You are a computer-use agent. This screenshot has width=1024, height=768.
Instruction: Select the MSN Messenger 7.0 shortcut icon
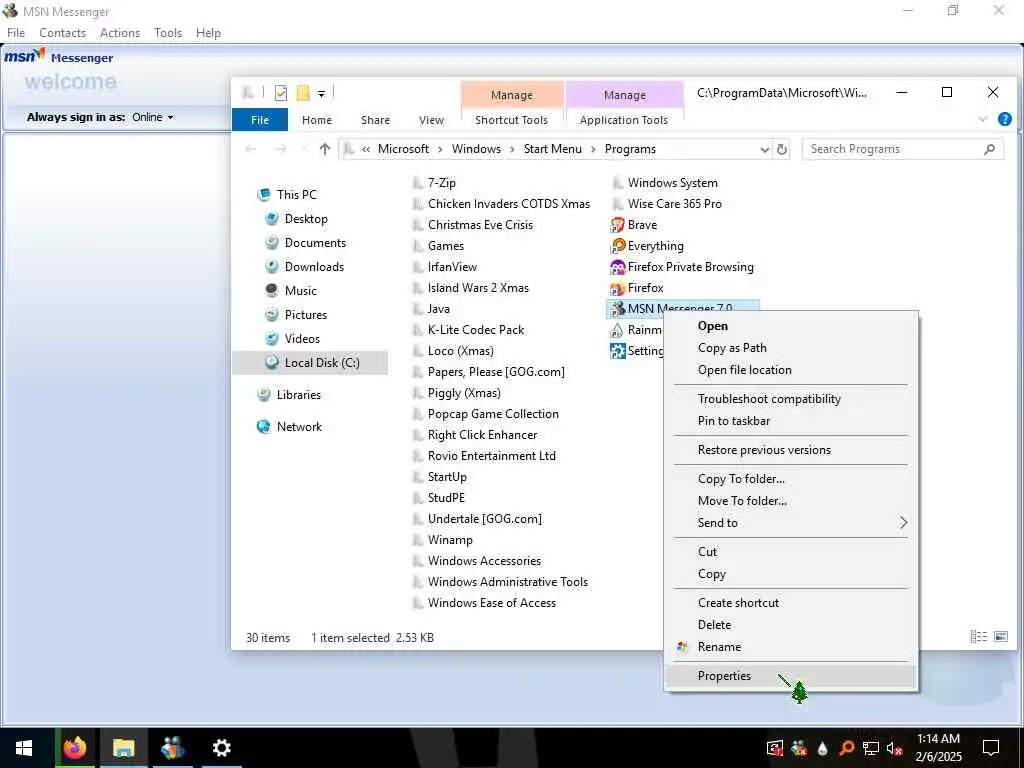(616, 308)
